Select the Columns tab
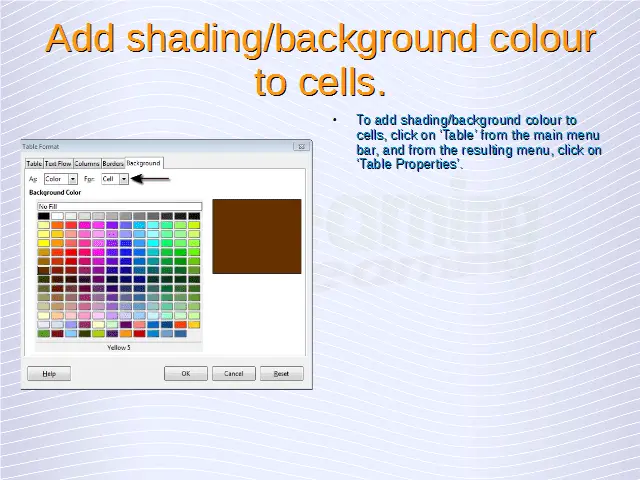Image resolution: width=640 pixels, height=480 pixels. click(87, 163)
